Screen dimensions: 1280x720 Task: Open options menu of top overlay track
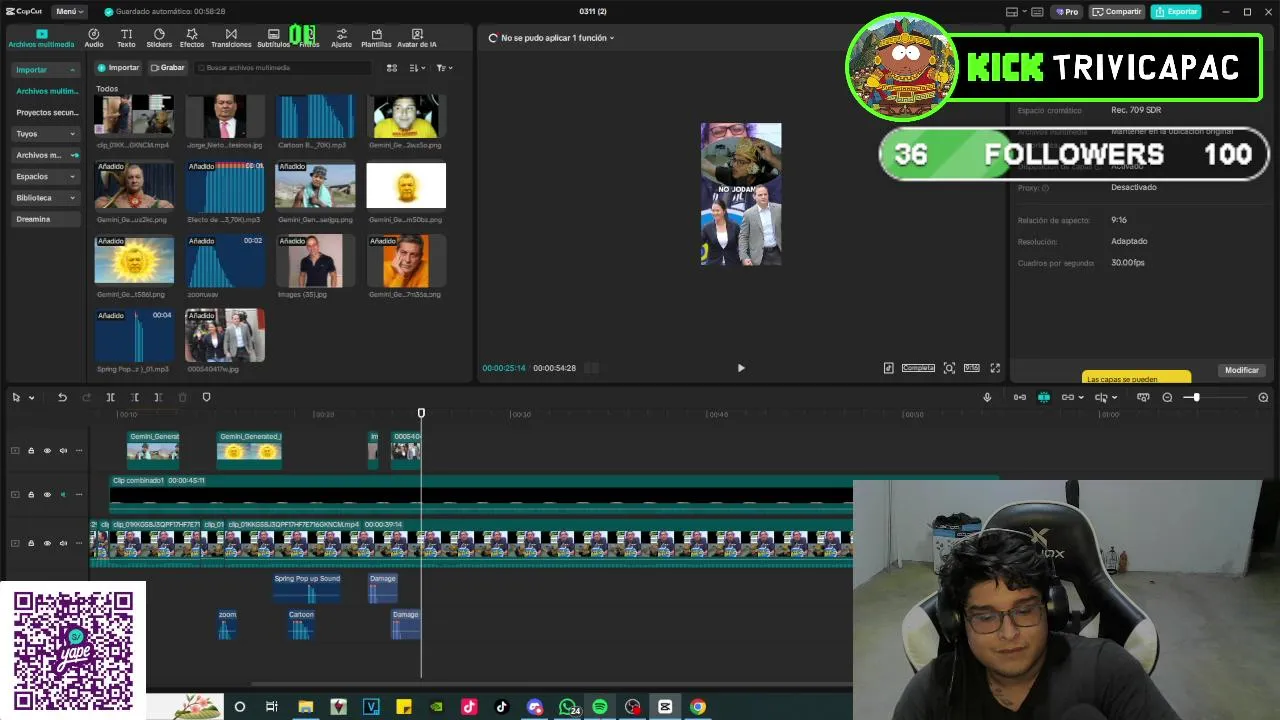pyautogui.click(x=79, y=450)
